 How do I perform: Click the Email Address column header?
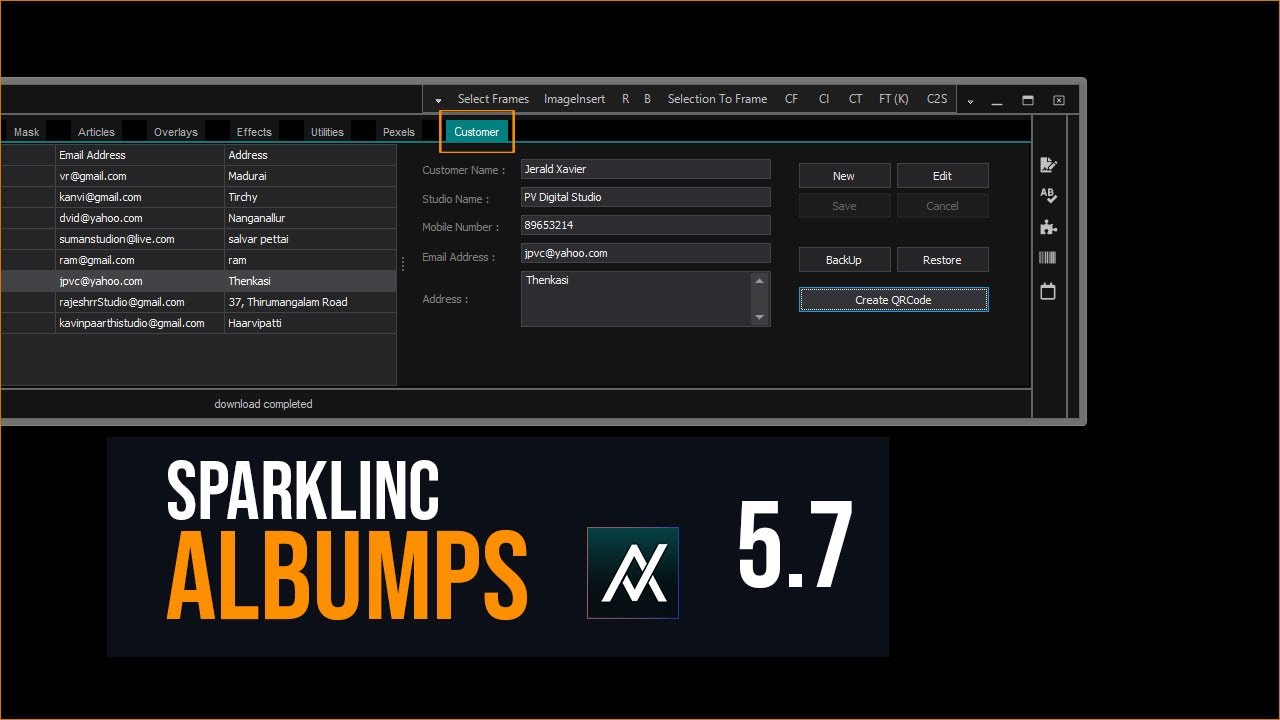point(140,155)
